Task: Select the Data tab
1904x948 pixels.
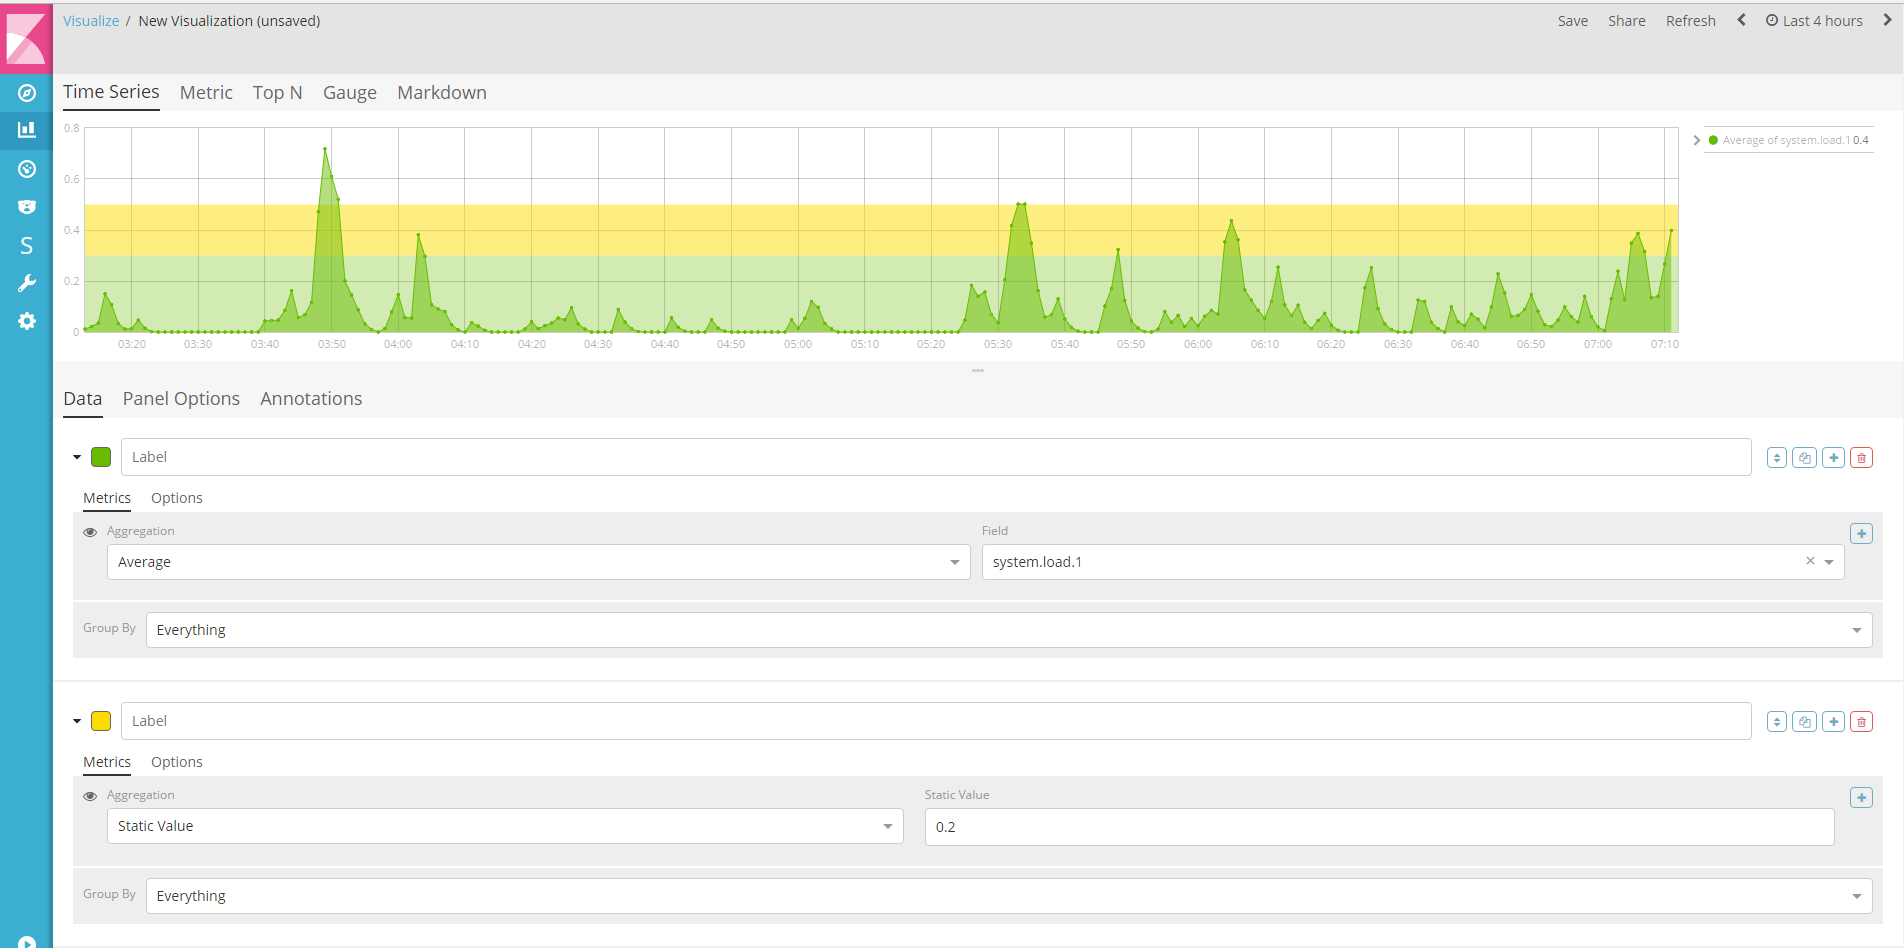Action: (x=83, y=398)
